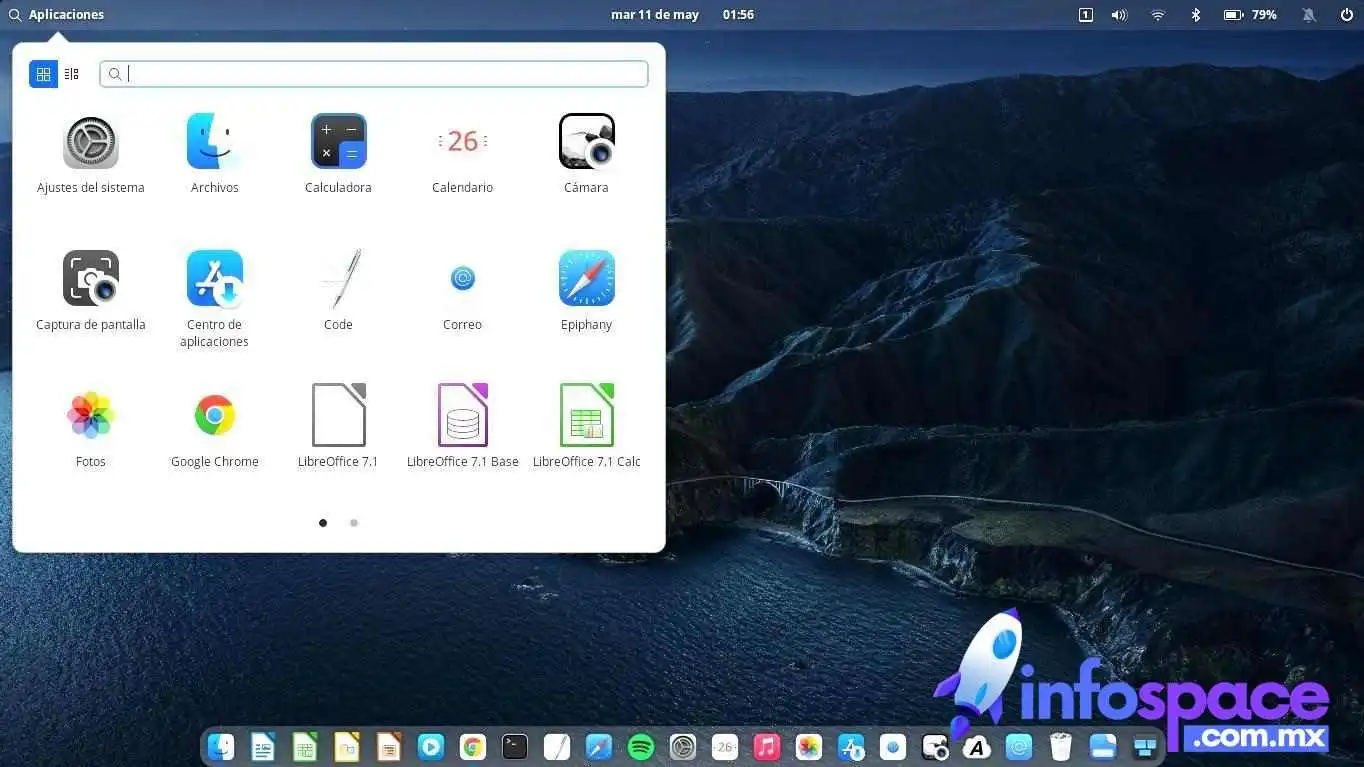Open the Trash in the dock
The width and height of the screenshot is (1364, 767).
coord(1061,746)
